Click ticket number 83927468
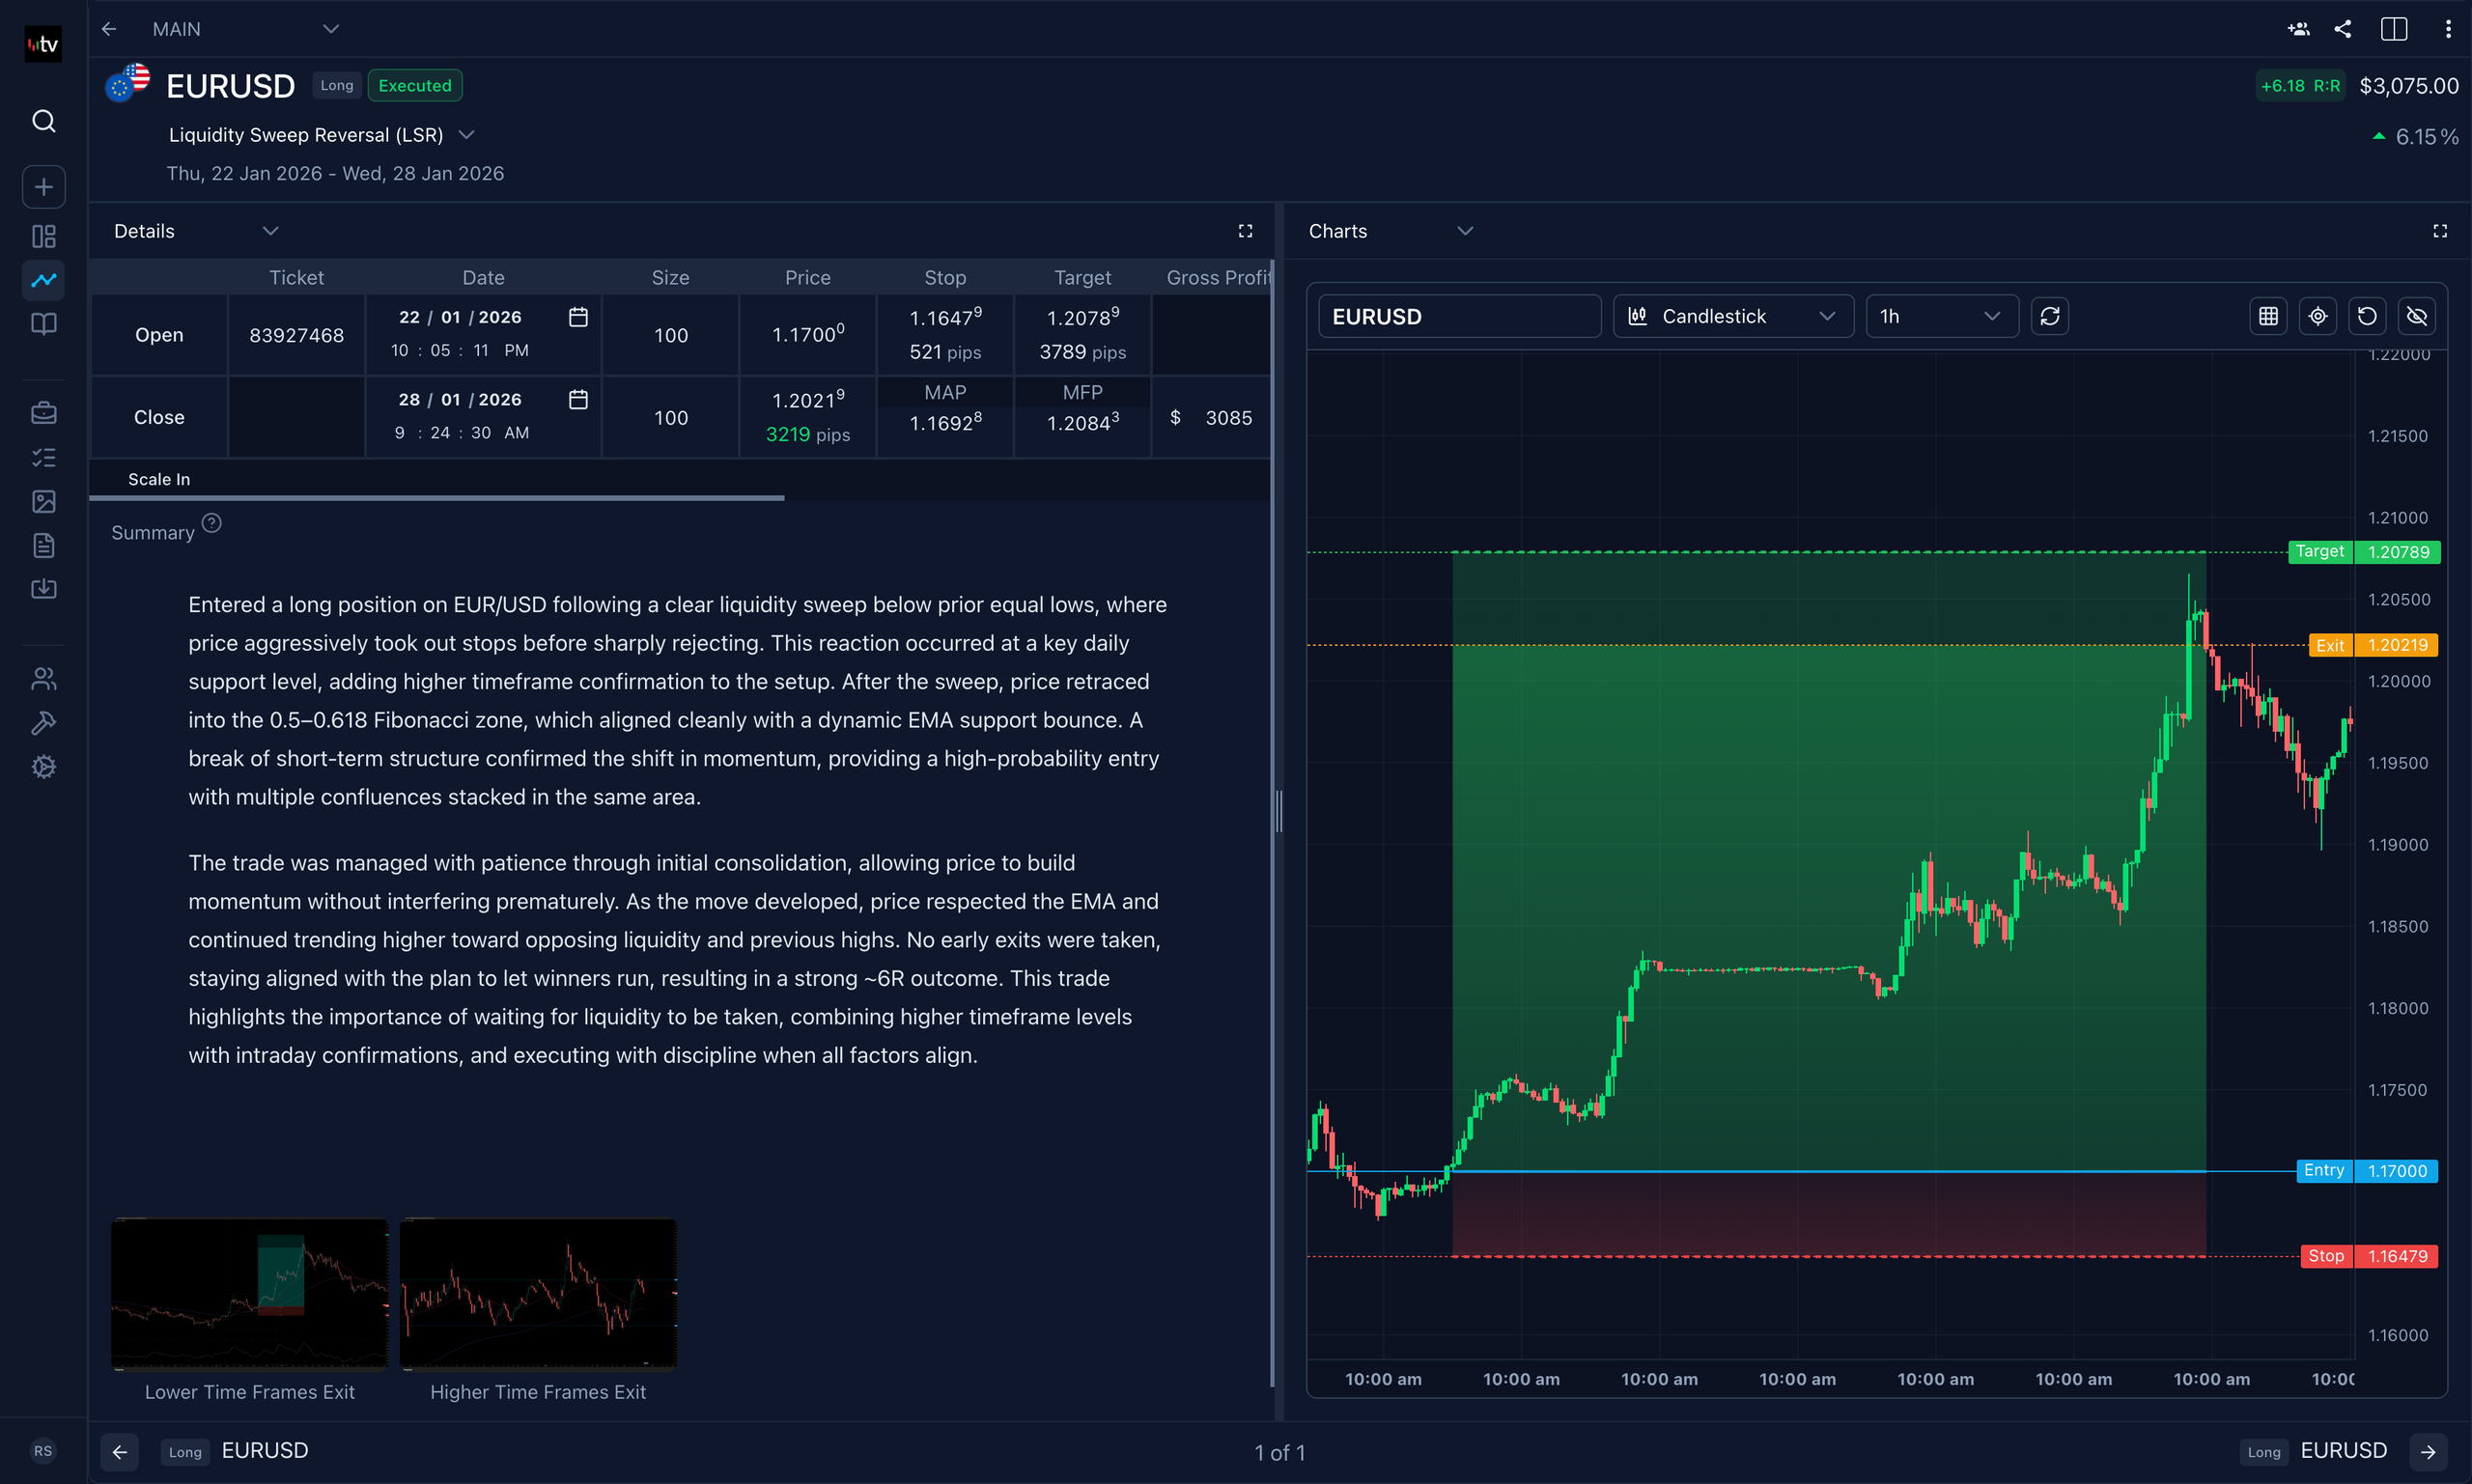This screenshot has height=1484, width=2472. (296, 335)
